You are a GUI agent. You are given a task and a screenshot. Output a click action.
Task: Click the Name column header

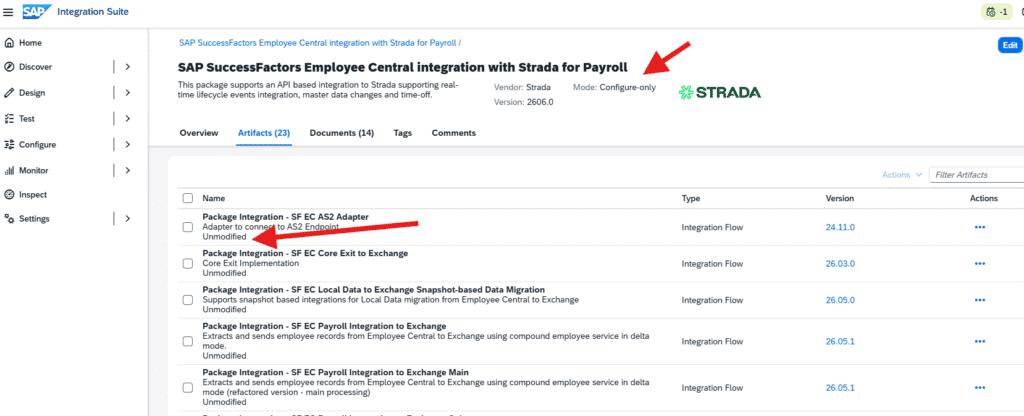coord(214,199)
